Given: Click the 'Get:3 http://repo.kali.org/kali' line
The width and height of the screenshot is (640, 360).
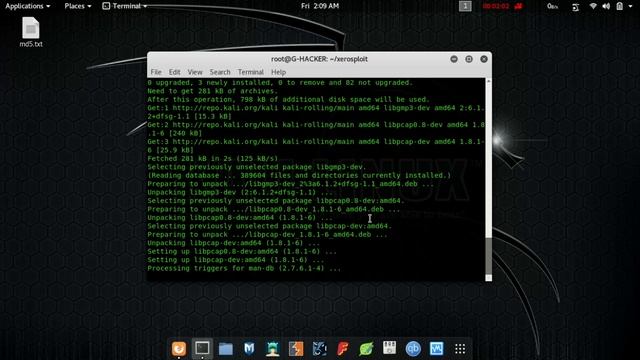Looking at the screenshot, I should (316, 146).
